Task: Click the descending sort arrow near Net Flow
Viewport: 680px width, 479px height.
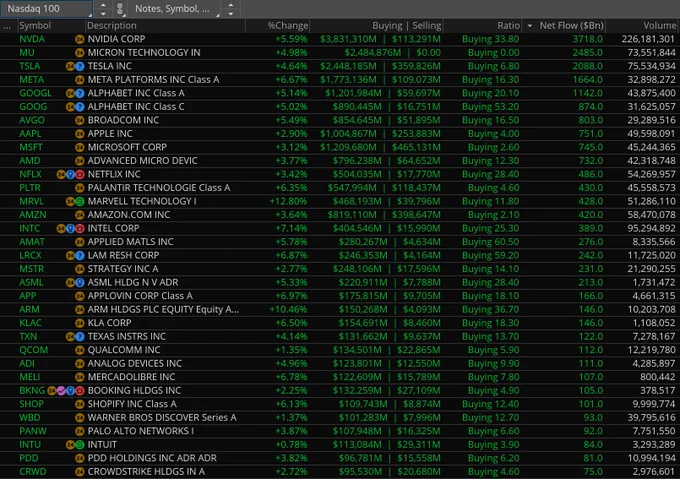Action: click(x=530, y=26)
